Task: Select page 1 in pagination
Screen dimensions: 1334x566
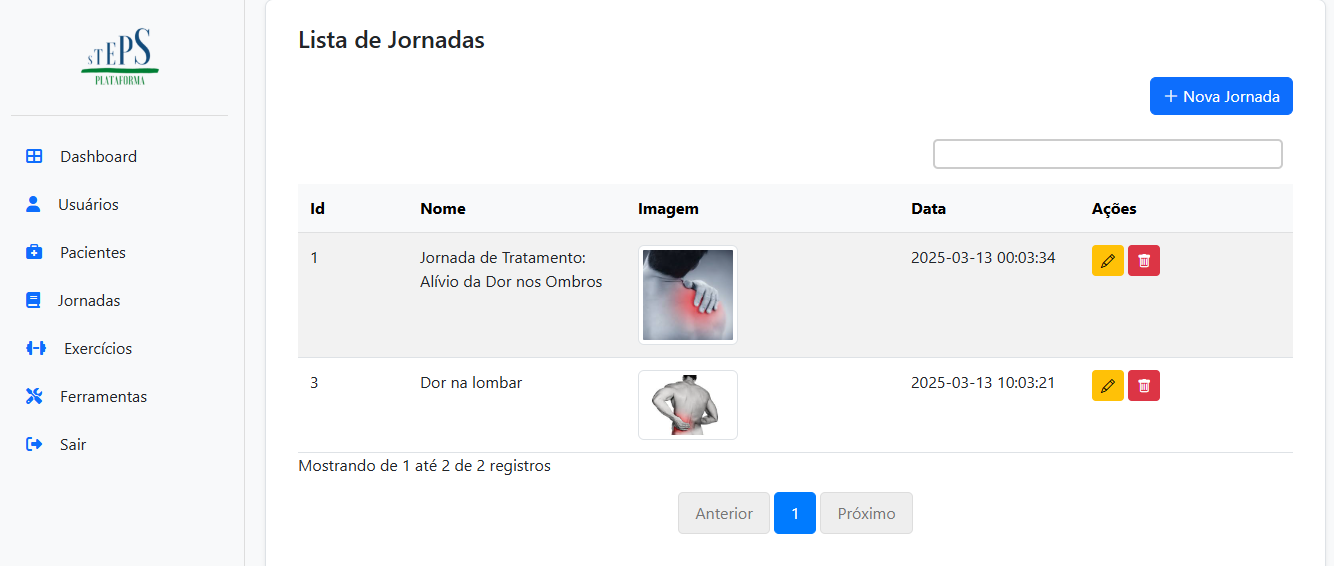Action: [795, 513]
